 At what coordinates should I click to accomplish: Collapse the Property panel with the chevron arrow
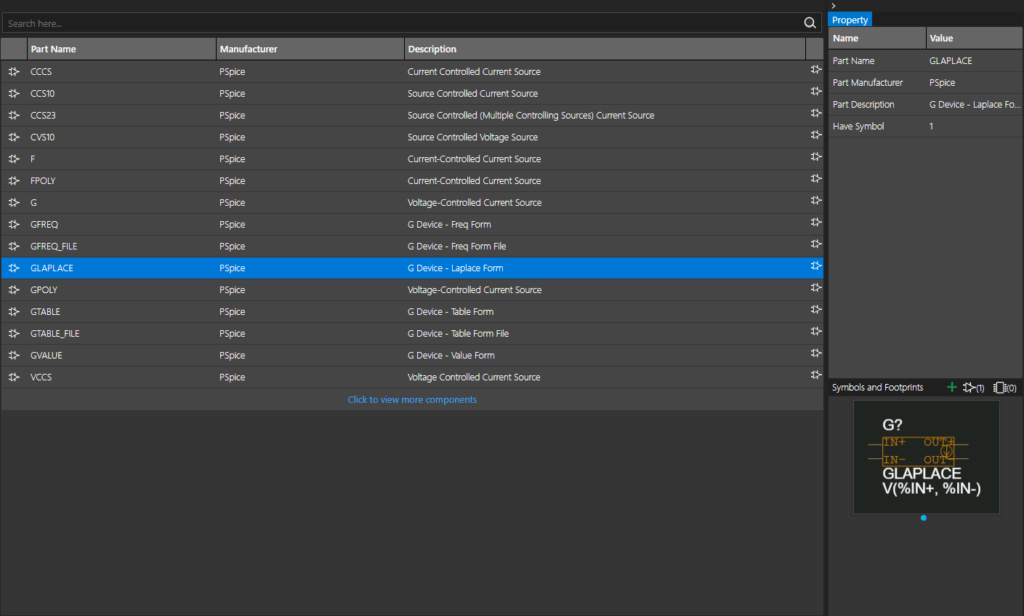[833, 5]
